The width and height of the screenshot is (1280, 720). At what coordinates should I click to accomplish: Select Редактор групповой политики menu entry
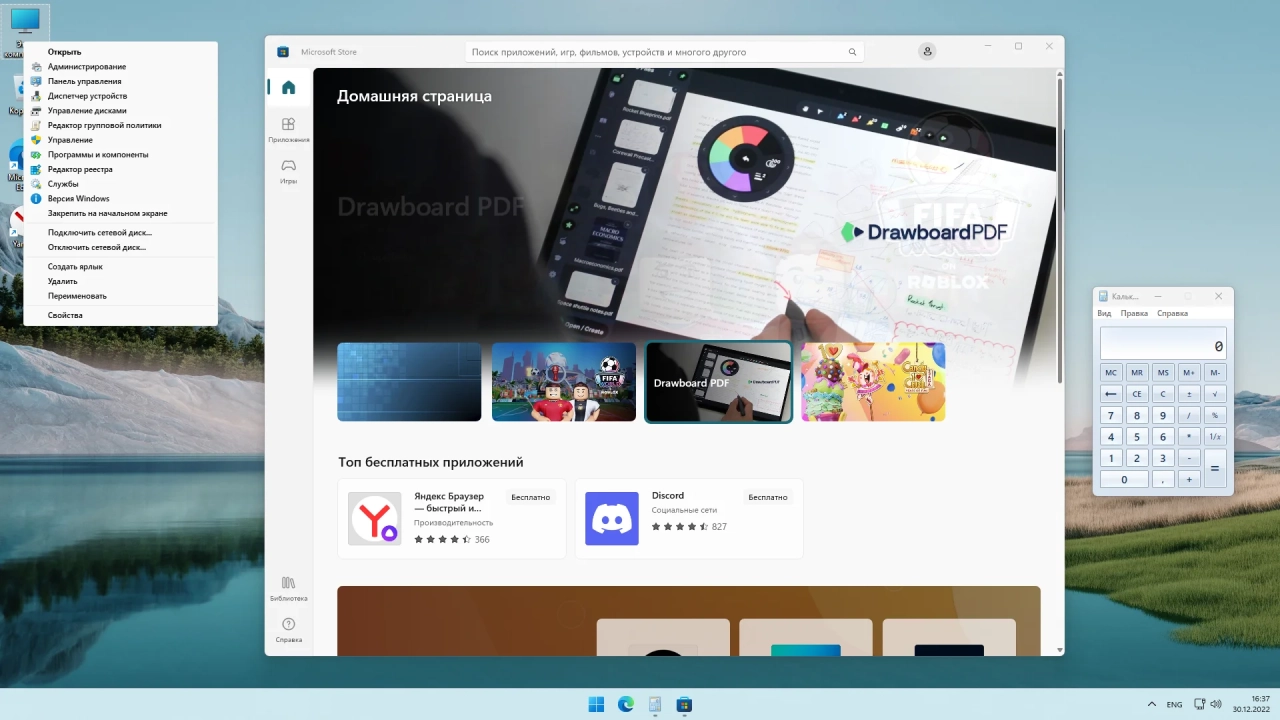coord(120,125)
